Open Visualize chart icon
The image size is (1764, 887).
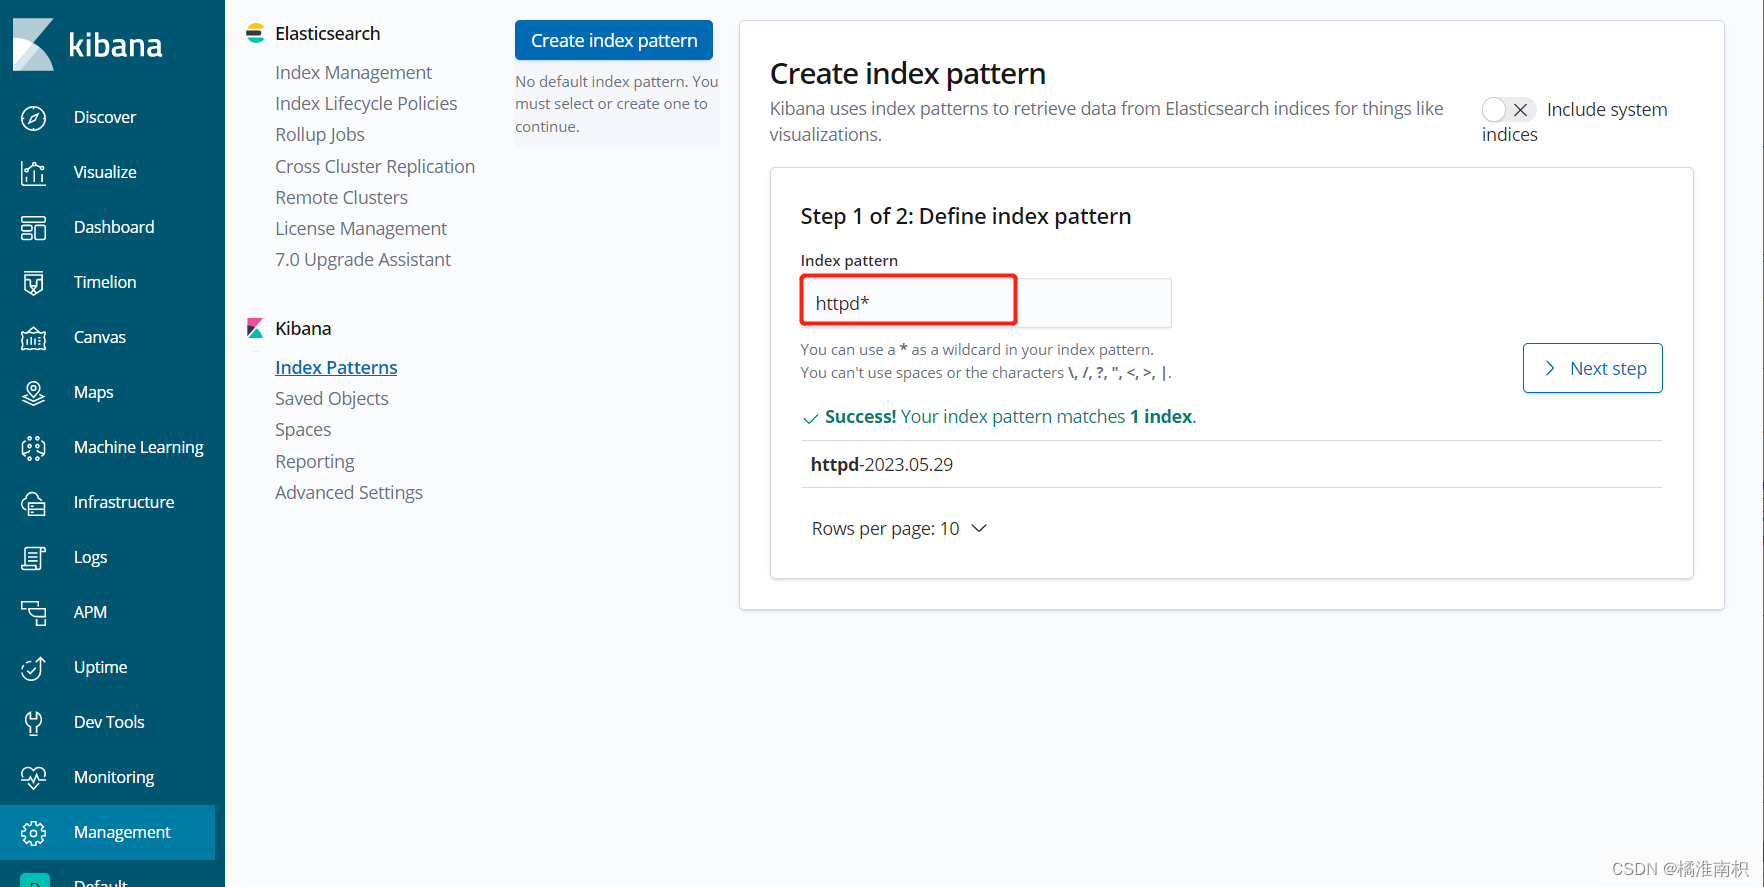33,173
